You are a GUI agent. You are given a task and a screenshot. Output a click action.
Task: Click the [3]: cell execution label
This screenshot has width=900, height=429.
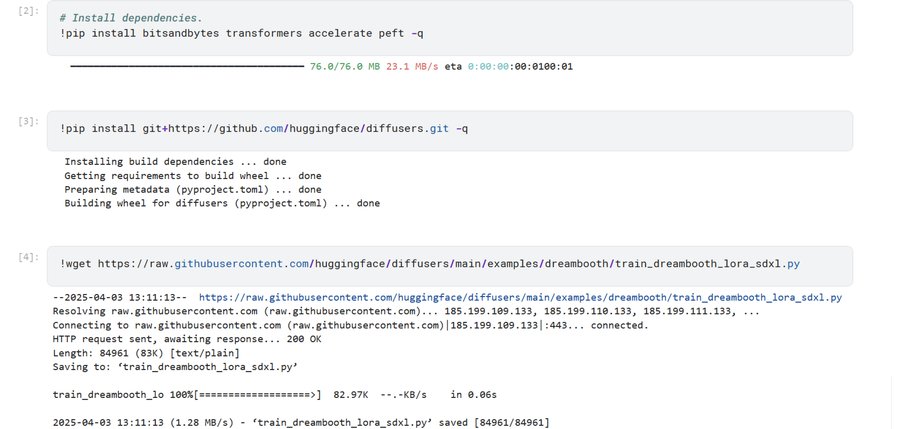tap(29, 121)
